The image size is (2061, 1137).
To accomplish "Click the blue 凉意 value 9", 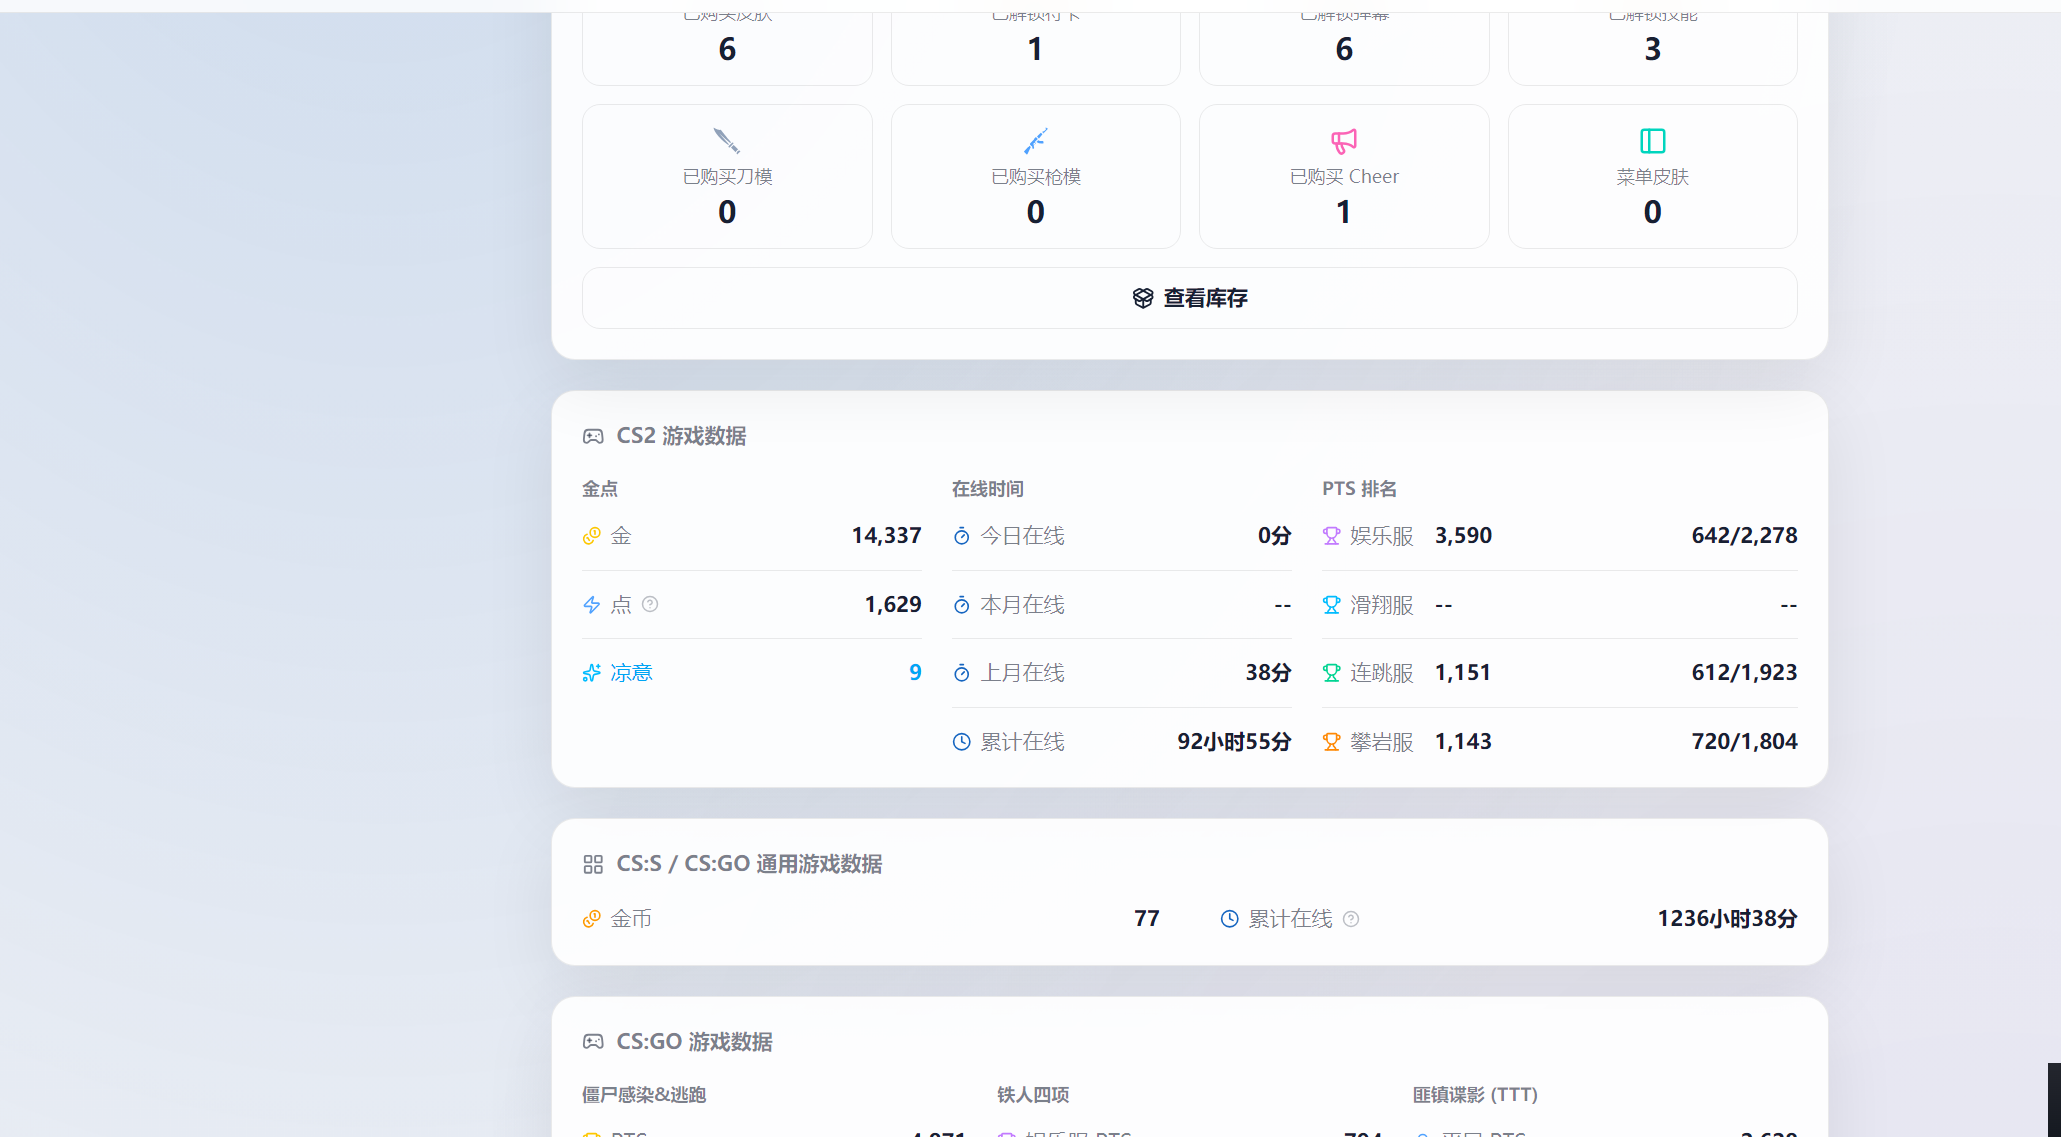I will (x=915, y=673).
